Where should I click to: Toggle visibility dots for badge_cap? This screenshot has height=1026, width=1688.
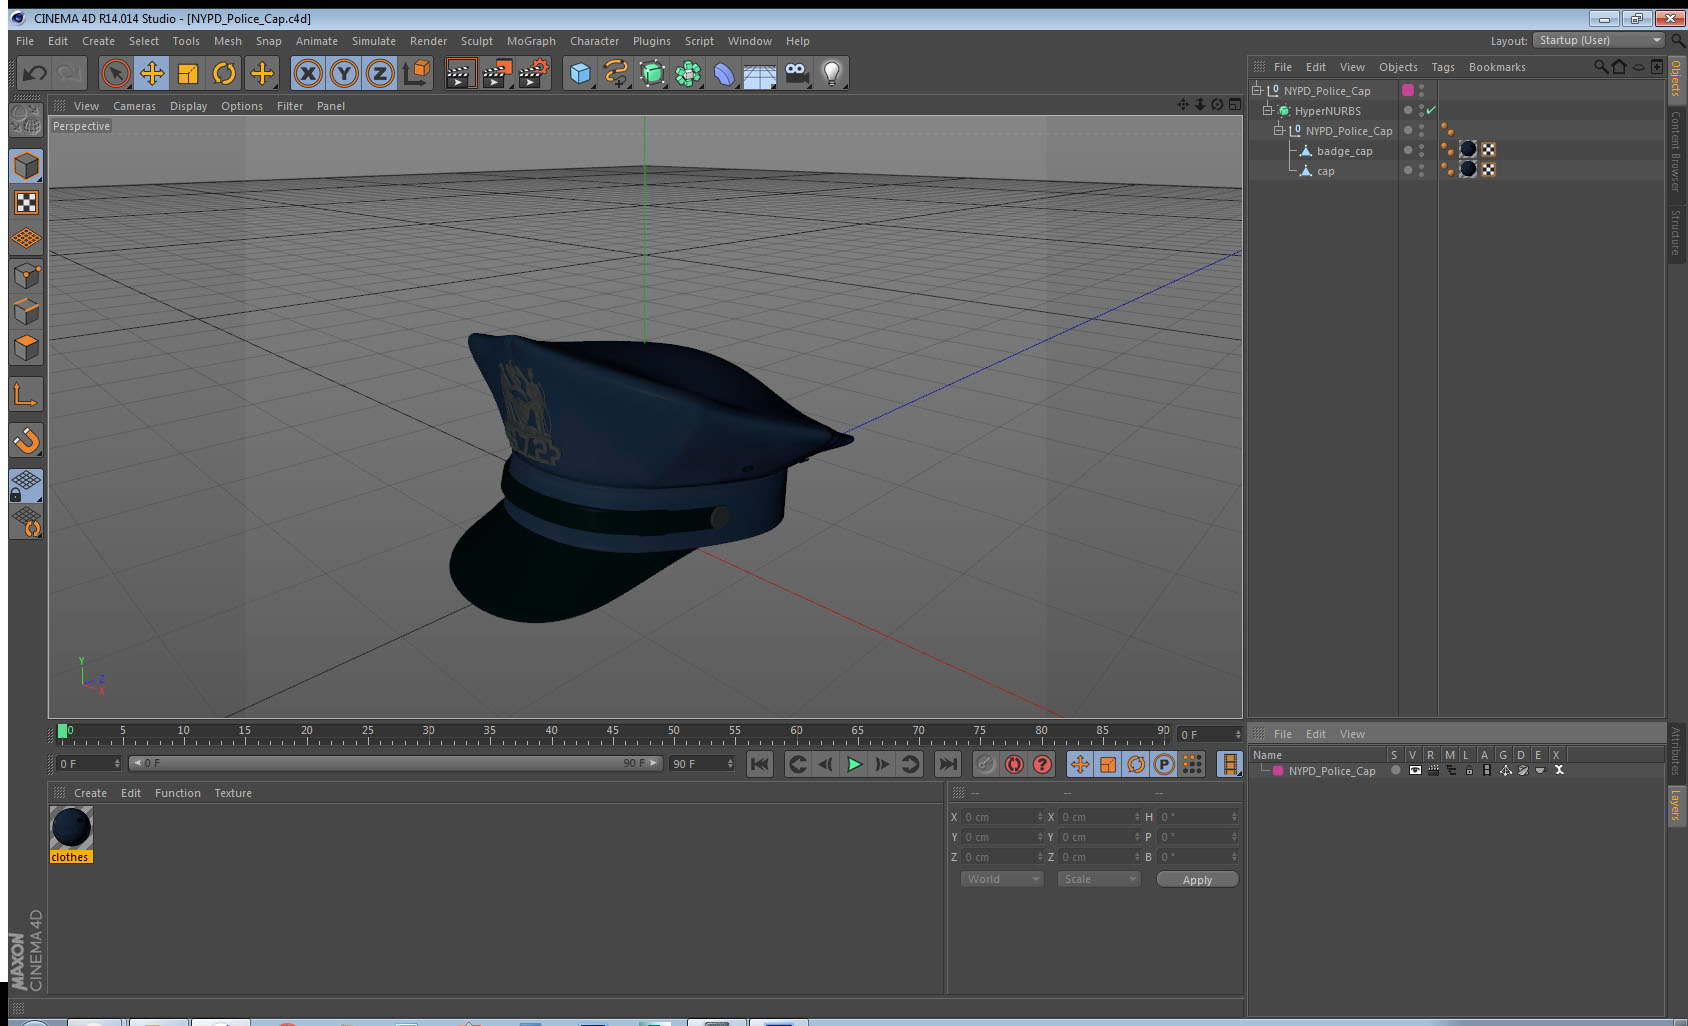click(1421, 150)
